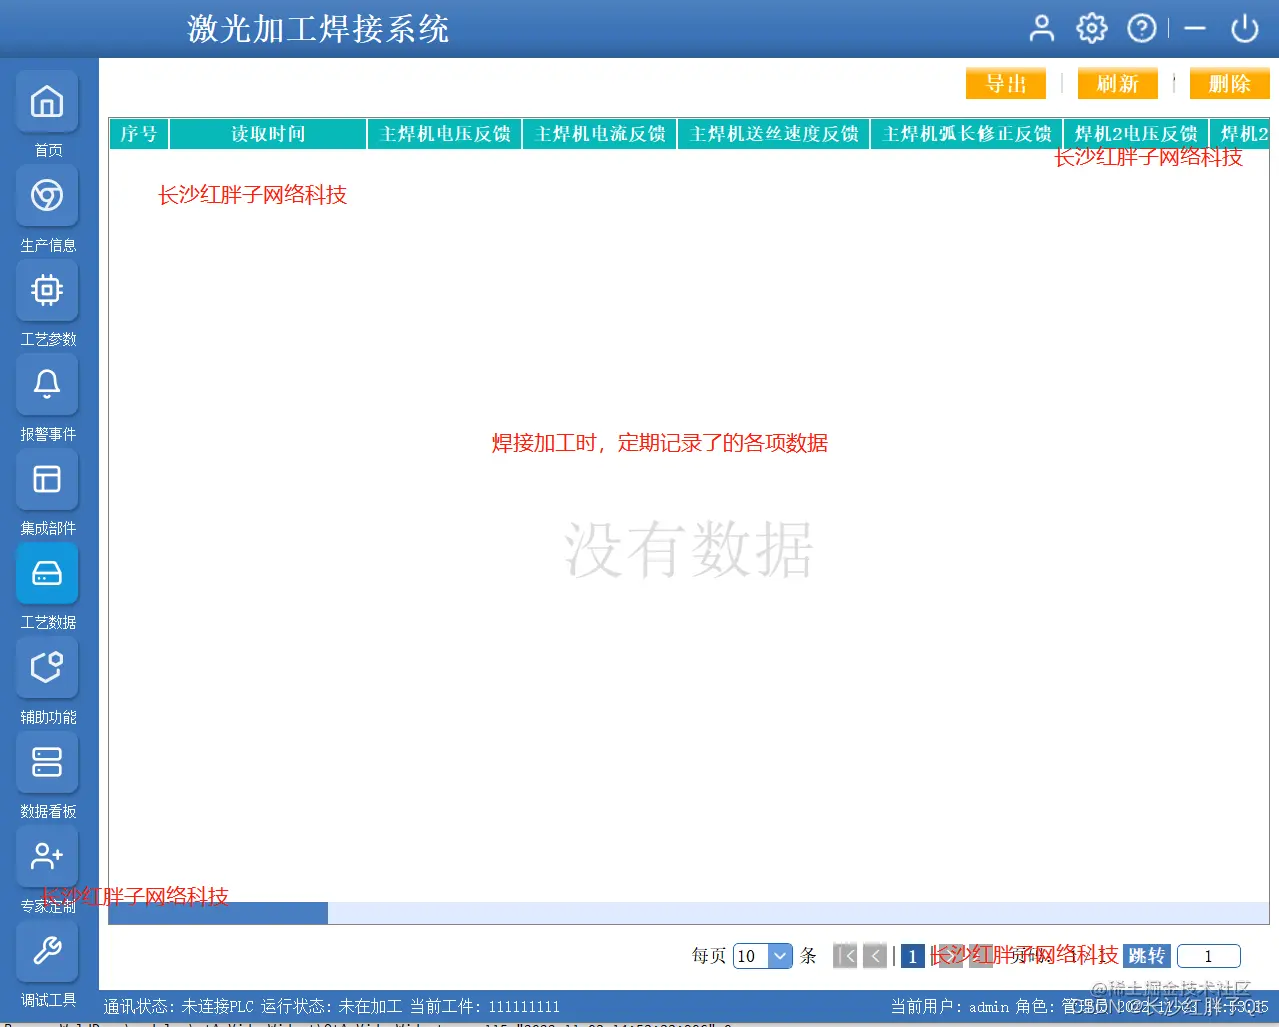Click the power/logout icon
This screenshot has width=1279, height=1027.
1244,28
